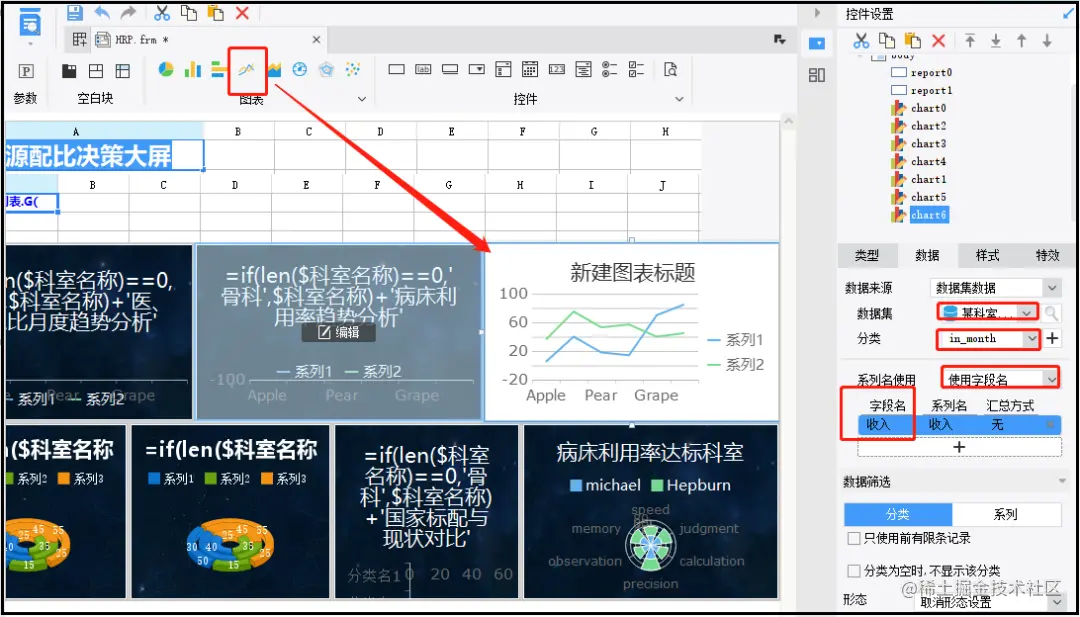Open the parameter panel P icon
This screenshot has height=617, width=1080.
[x=25, y=71]
